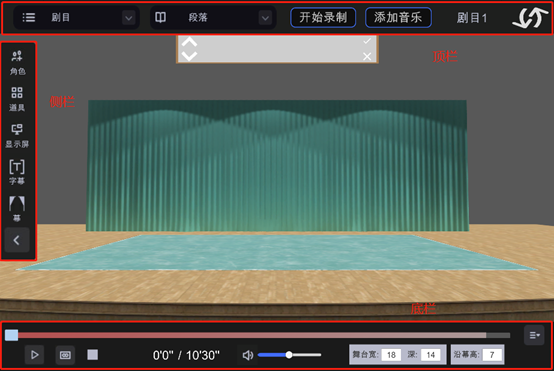Expand the 段落 dropdown arrow

[x=265, y=18]
